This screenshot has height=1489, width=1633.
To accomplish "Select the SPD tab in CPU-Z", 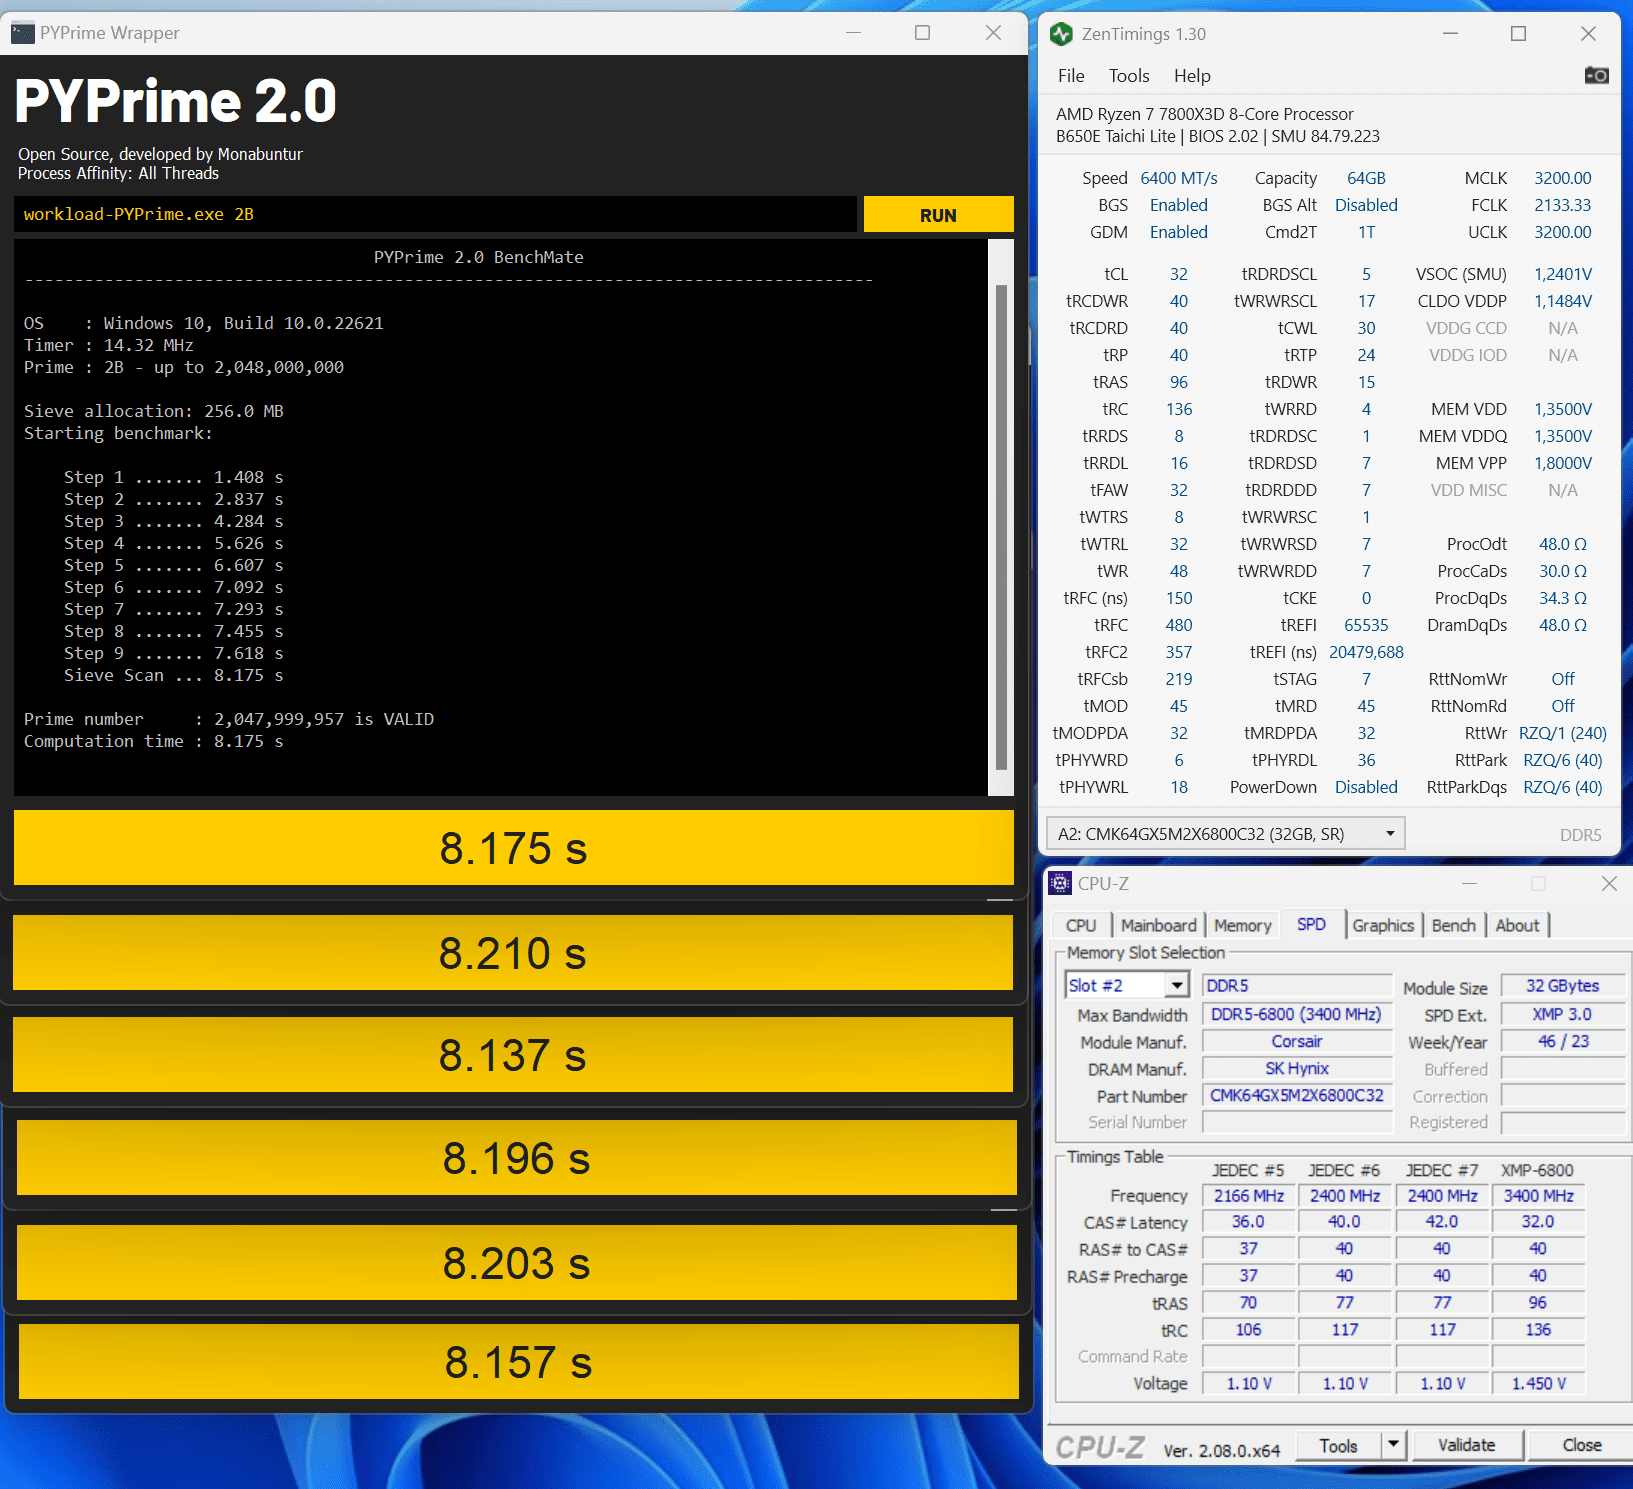I will click(x=1311, y=924).
